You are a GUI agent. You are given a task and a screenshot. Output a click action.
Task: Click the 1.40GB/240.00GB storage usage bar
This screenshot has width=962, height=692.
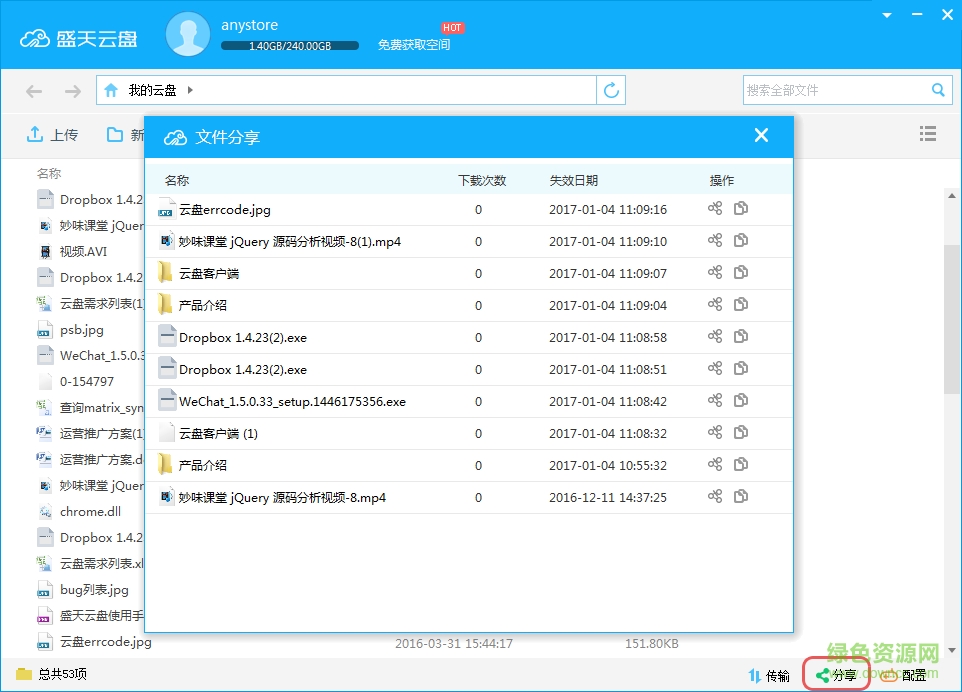point(290,45)
